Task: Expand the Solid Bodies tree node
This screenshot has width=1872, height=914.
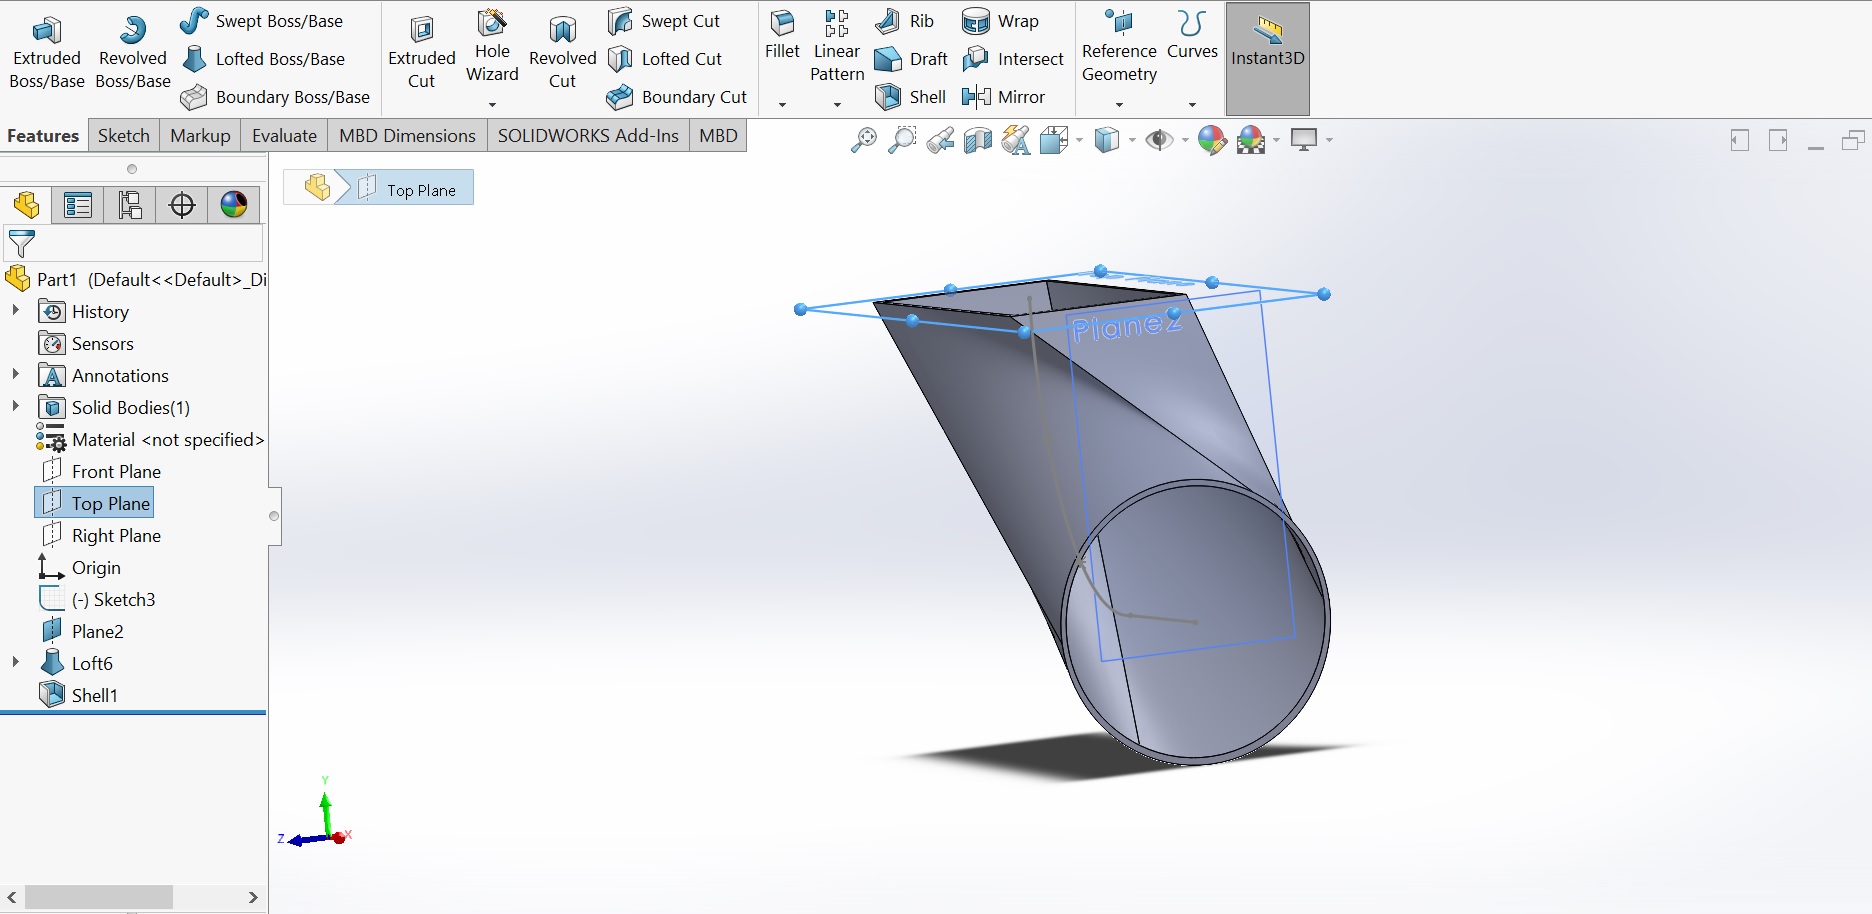Action: coord(14,407)
